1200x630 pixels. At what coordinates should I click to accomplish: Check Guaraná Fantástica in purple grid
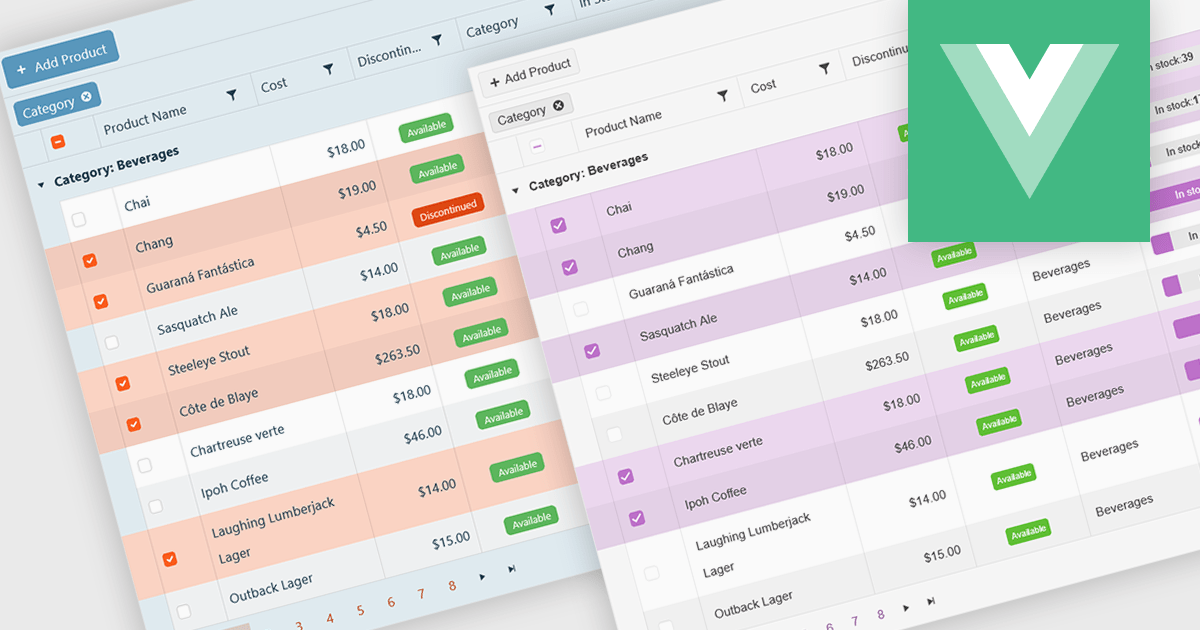pos(581,309)
